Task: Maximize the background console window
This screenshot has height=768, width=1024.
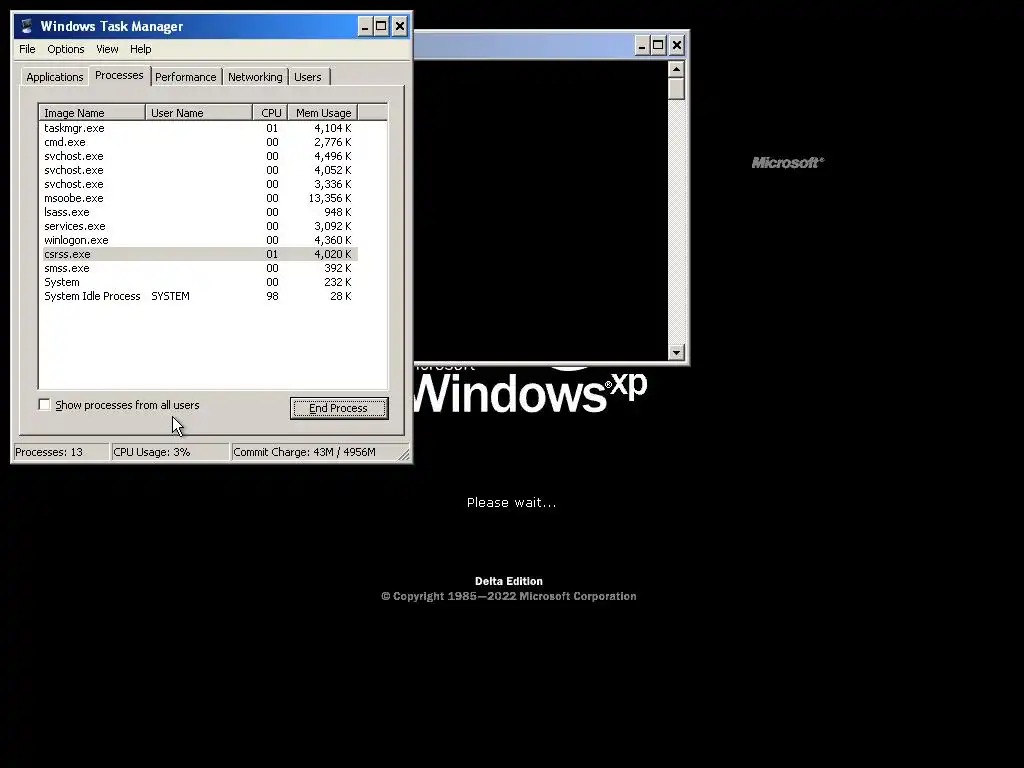Action: [658, 46]
